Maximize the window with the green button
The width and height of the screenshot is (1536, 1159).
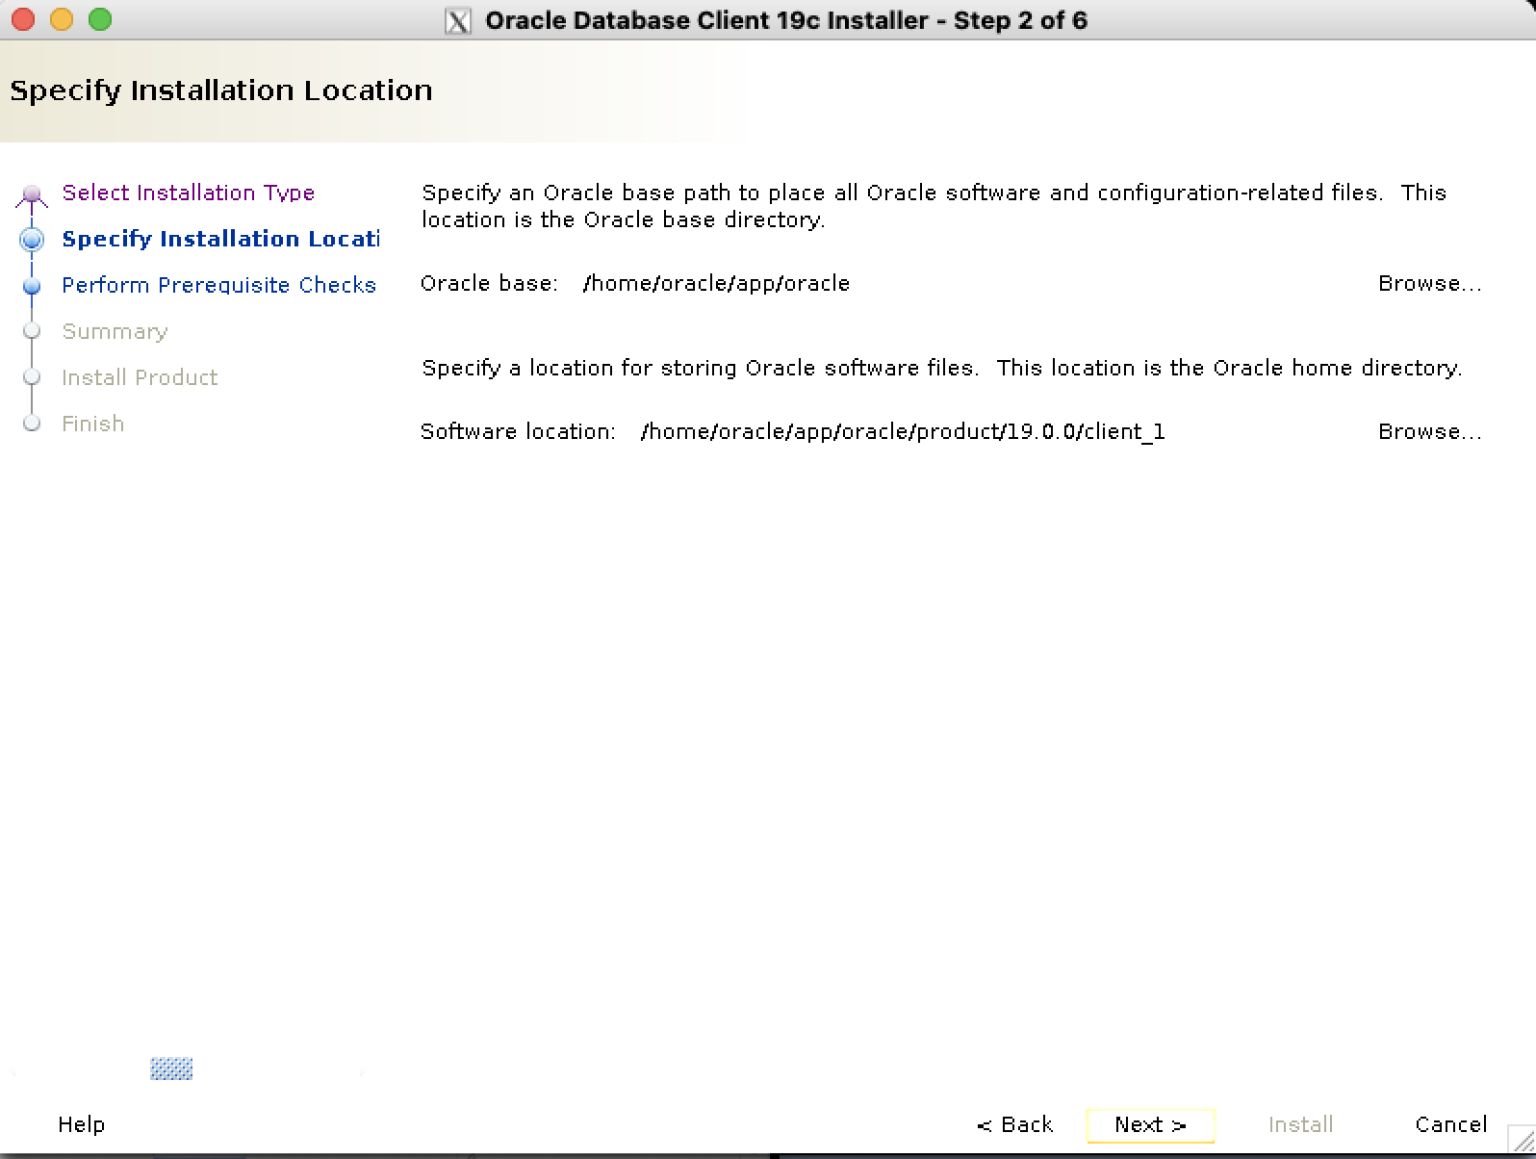pyautogui.click(x=100, y=19)
